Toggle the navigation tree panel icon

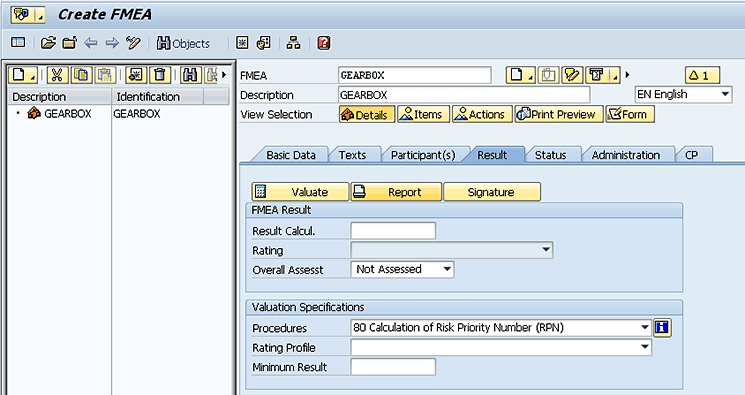(x=18, y=43)
